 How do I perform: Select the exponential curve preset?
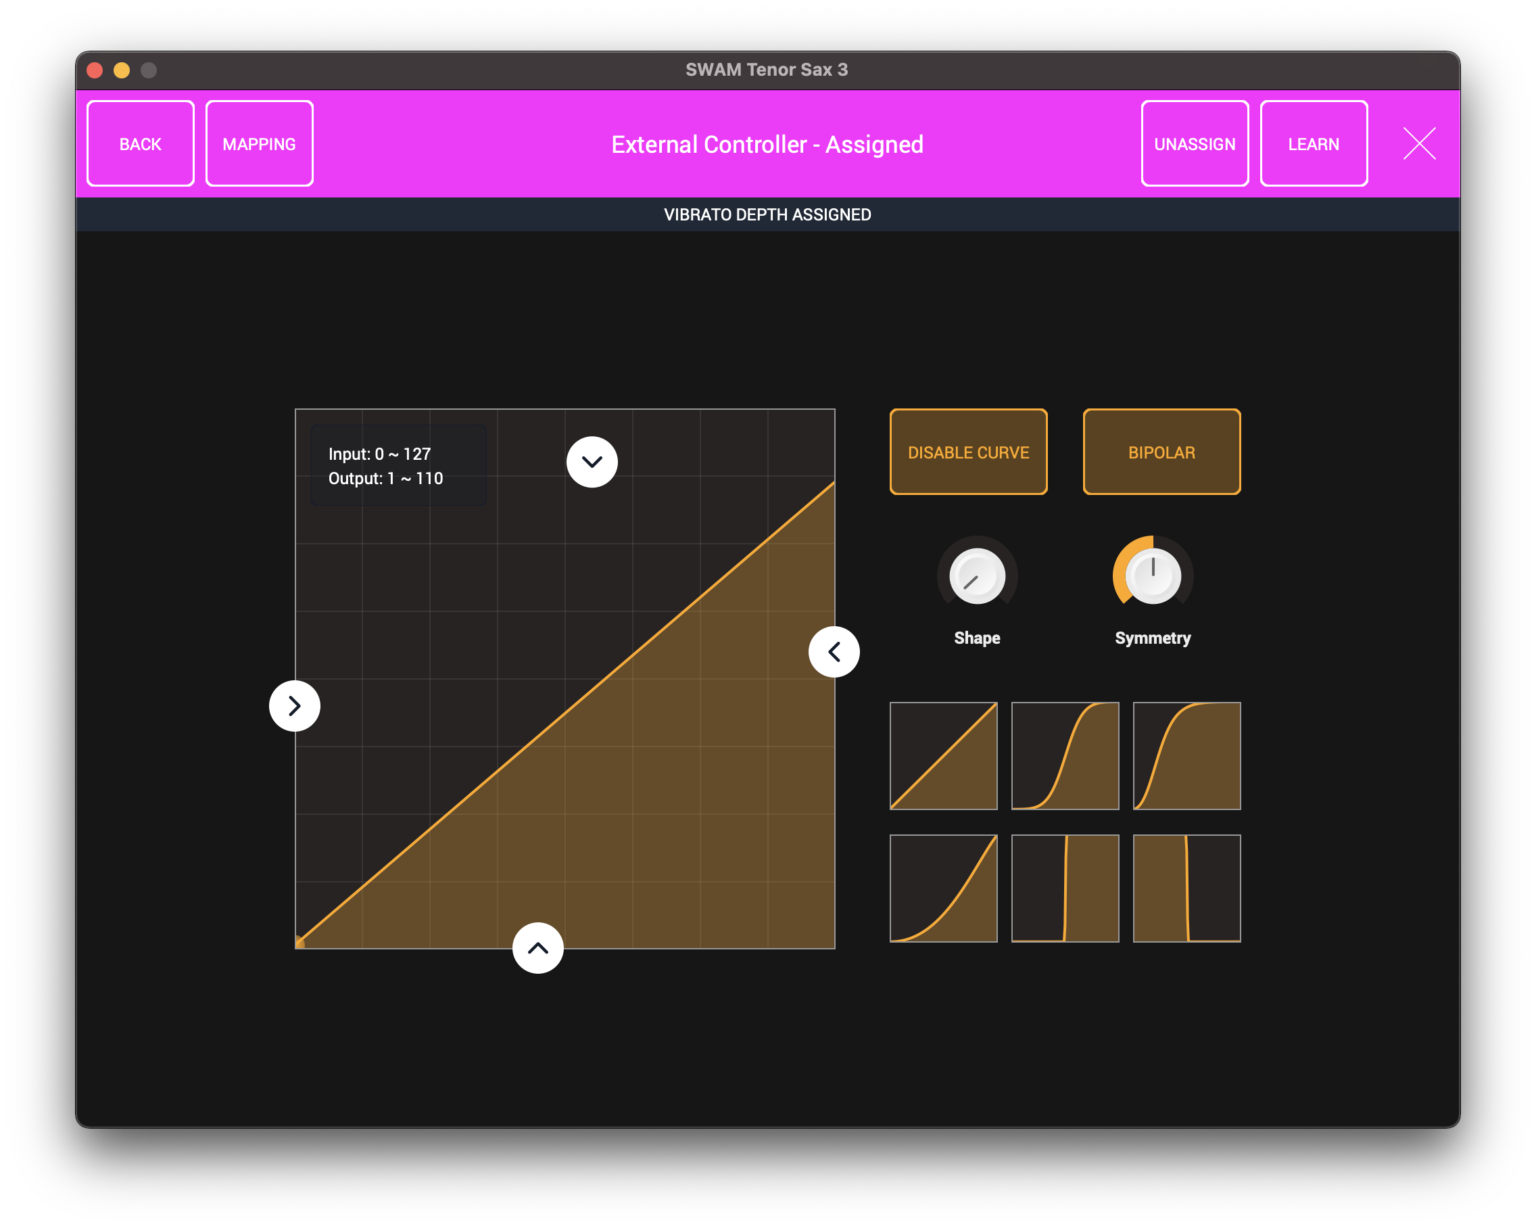click(x=942, y=888)
